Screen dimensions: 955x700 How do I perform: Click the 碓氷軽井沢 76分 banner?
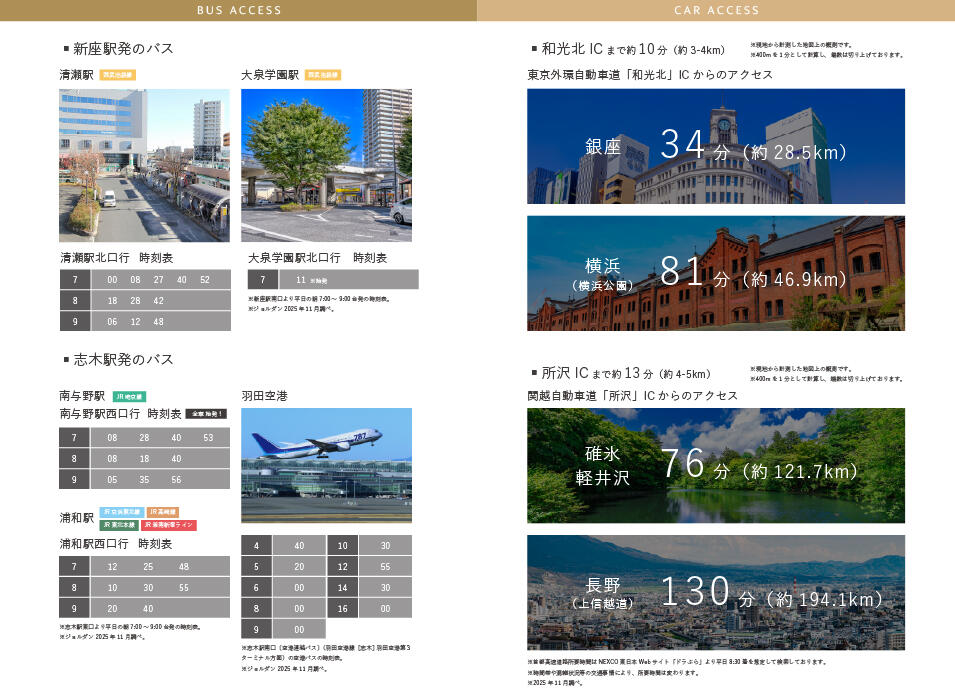tap(716, 465)
